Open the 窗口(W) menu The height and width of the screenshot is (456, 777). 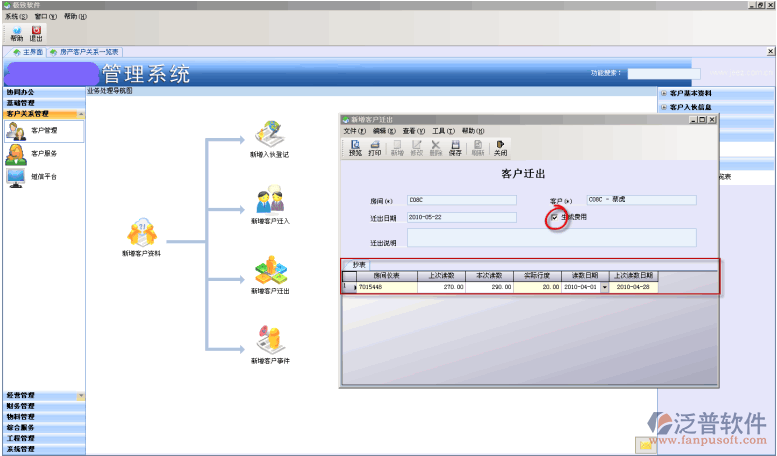(46, 16)
